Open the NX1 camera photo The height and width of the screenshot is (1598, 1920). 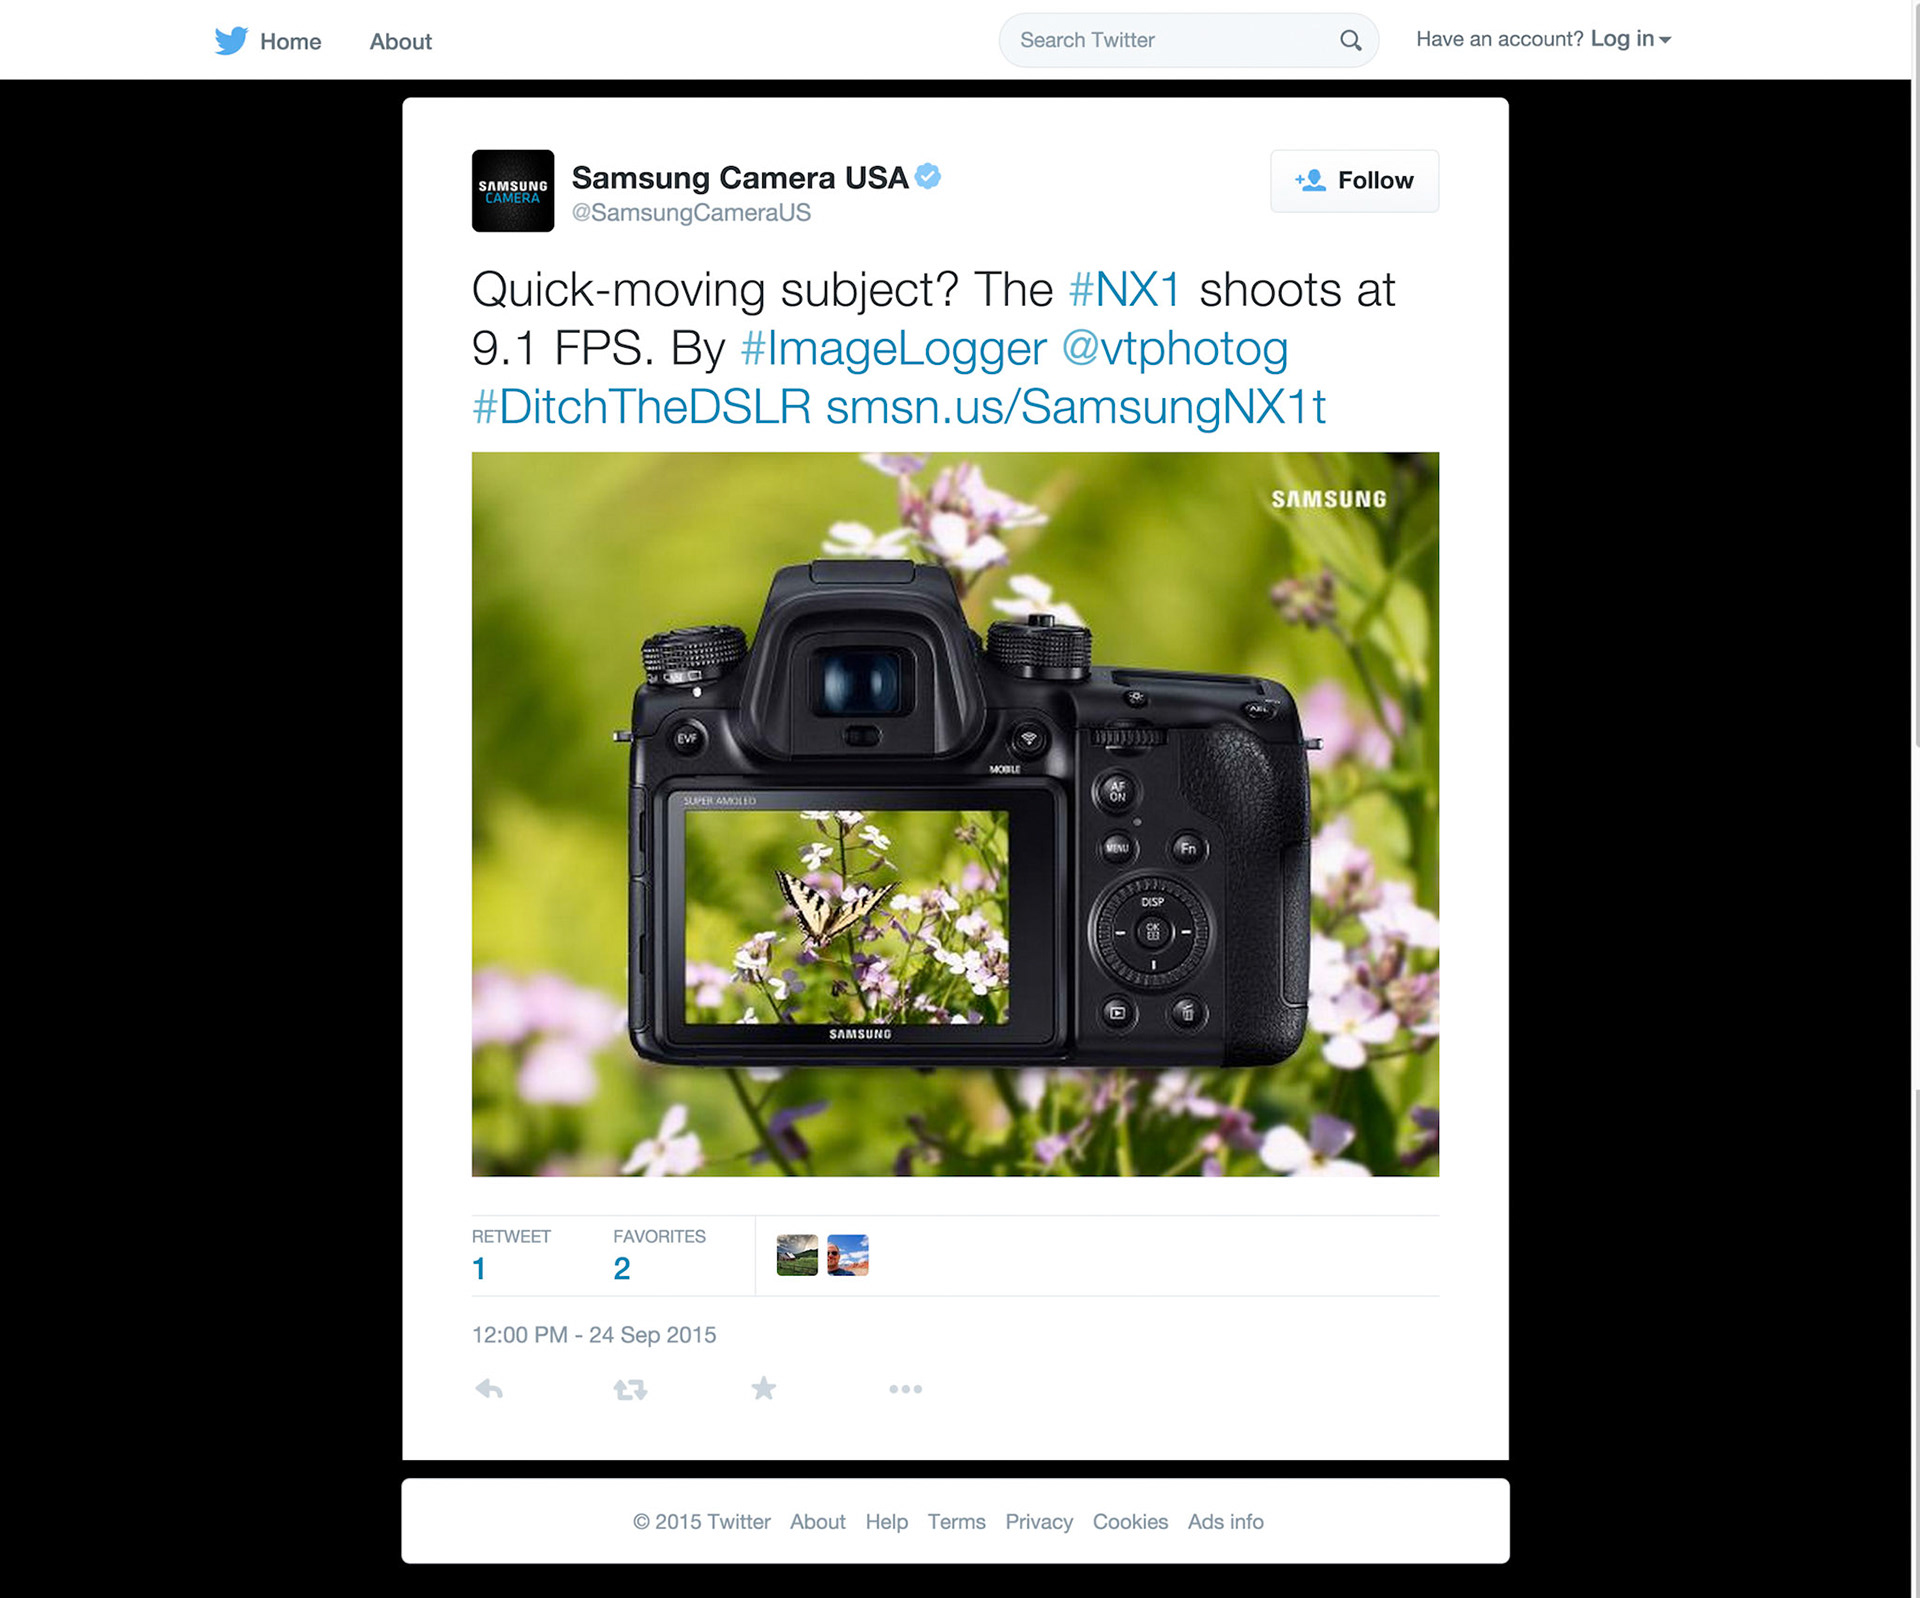pyautogui.click(x=955, y=814)
